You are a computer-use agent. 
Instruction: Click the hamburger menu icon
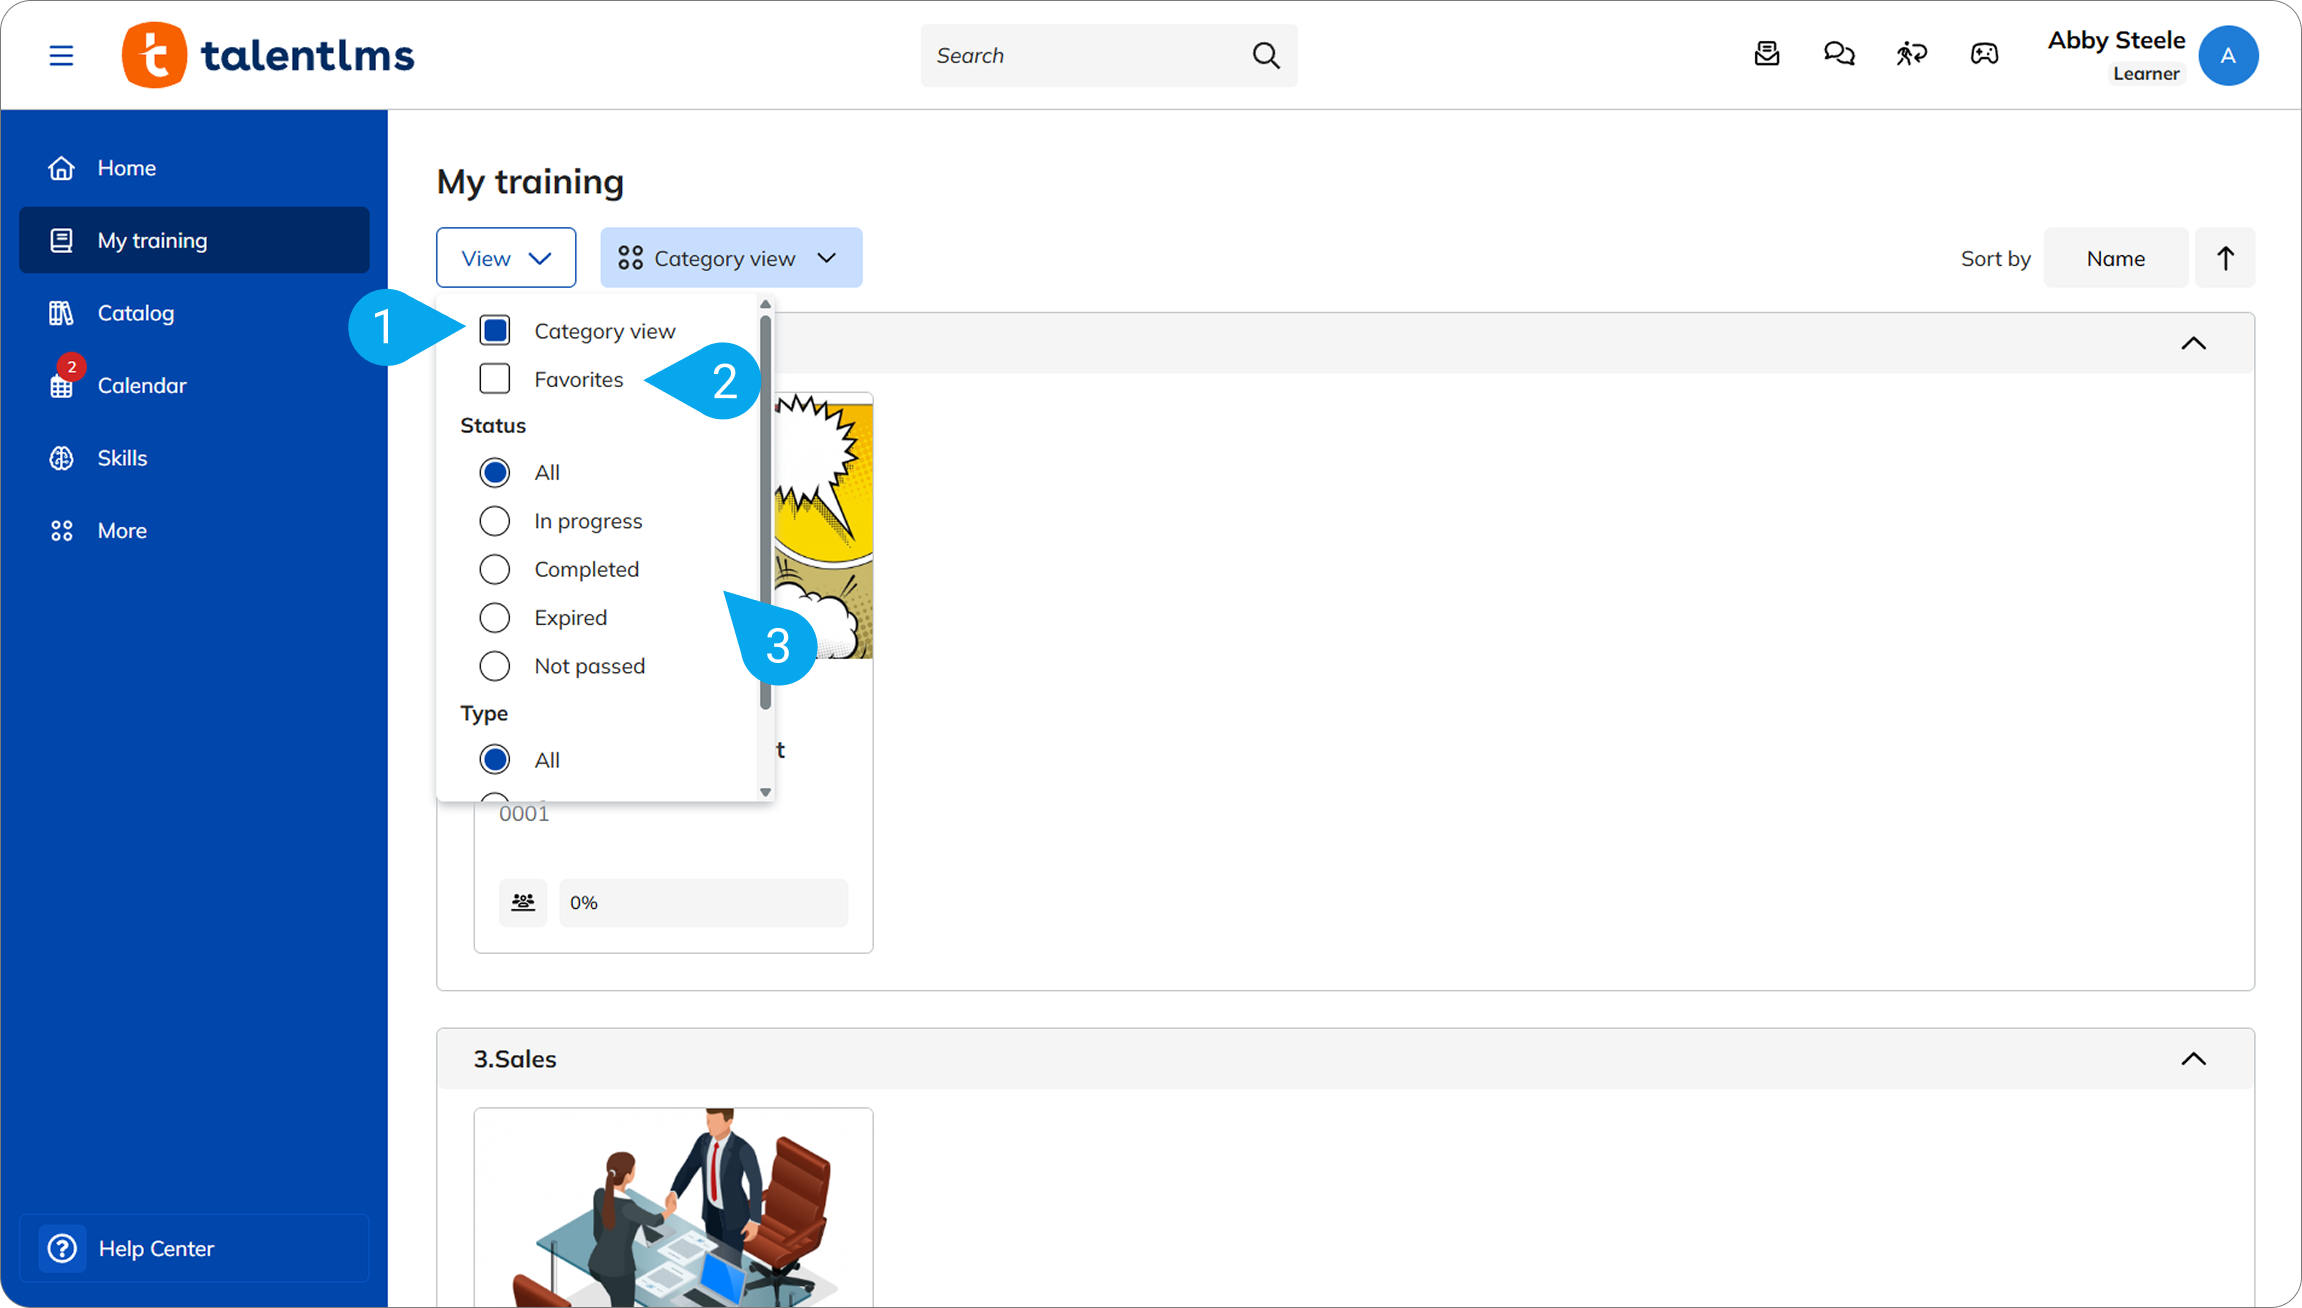coord(61,55)
